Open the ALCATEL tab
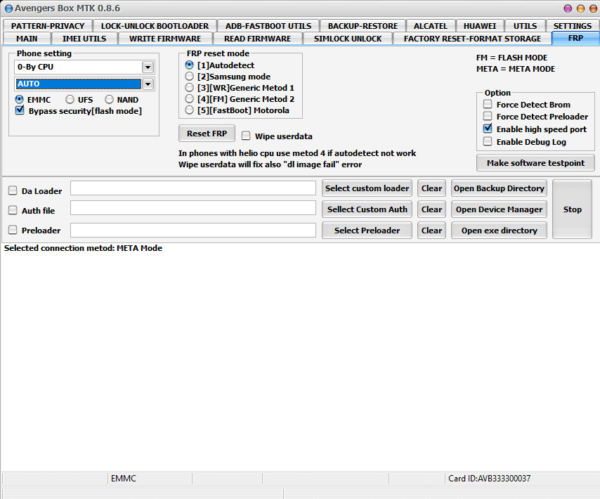This screenshot has width=600, height=499. tap(430, 26)
